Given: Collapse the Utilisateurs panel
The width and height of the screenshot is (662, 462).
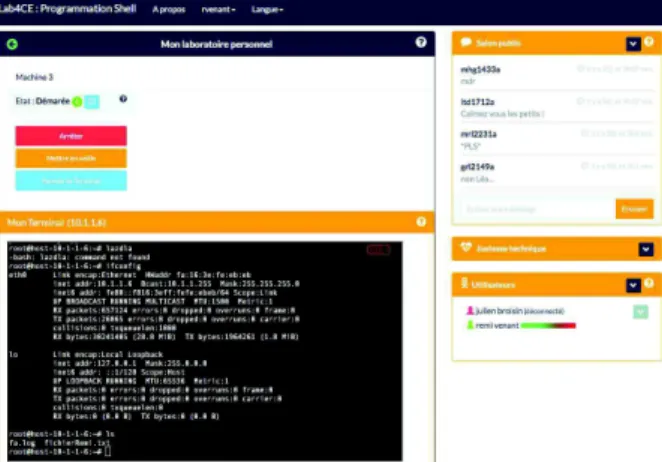Looking at the screenshot, I should click(x=633, y=285).
